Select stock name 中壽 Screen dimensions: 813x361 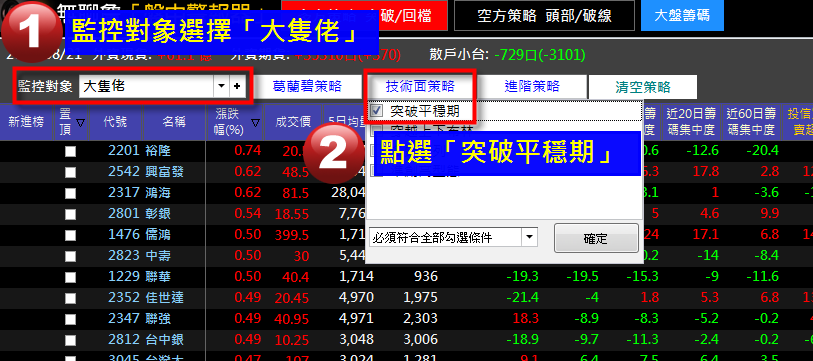point(158,255)
